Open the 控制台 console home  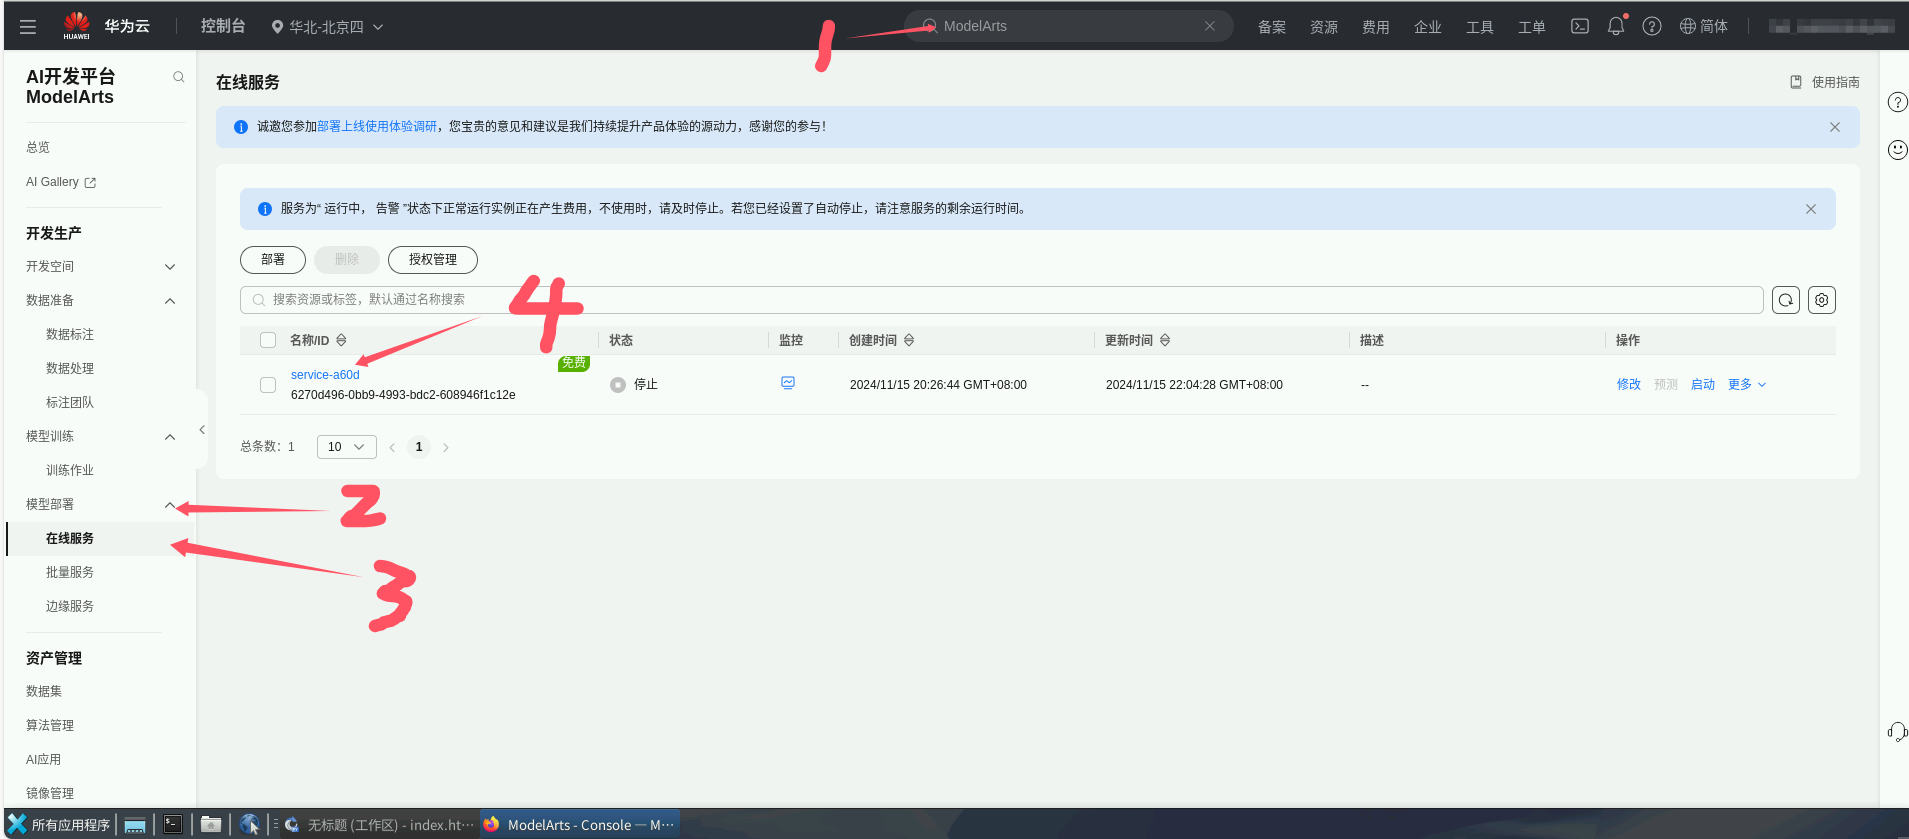(223, 26)
